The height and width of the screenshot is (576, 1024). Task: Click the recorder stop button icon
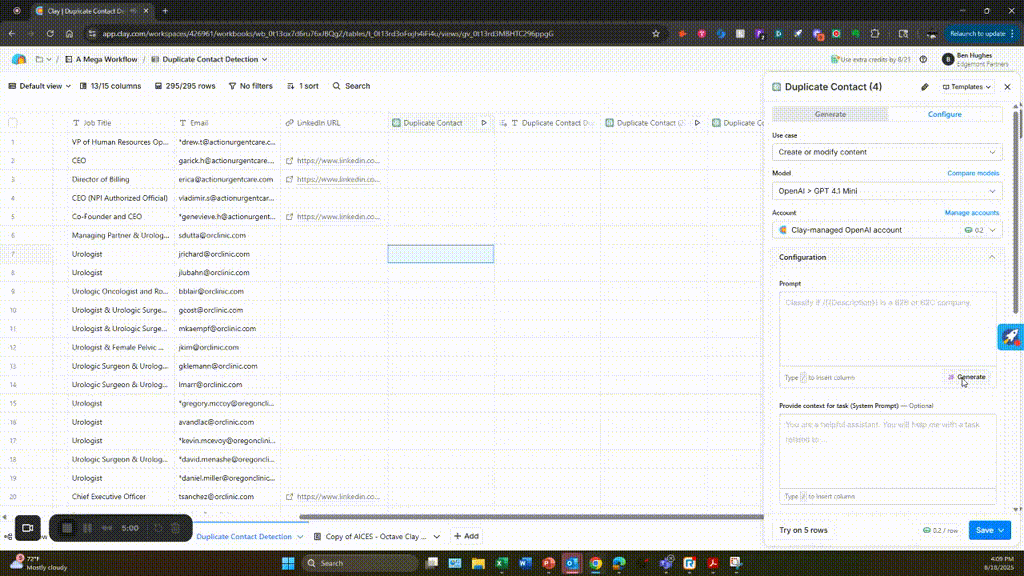coord(67,528)
